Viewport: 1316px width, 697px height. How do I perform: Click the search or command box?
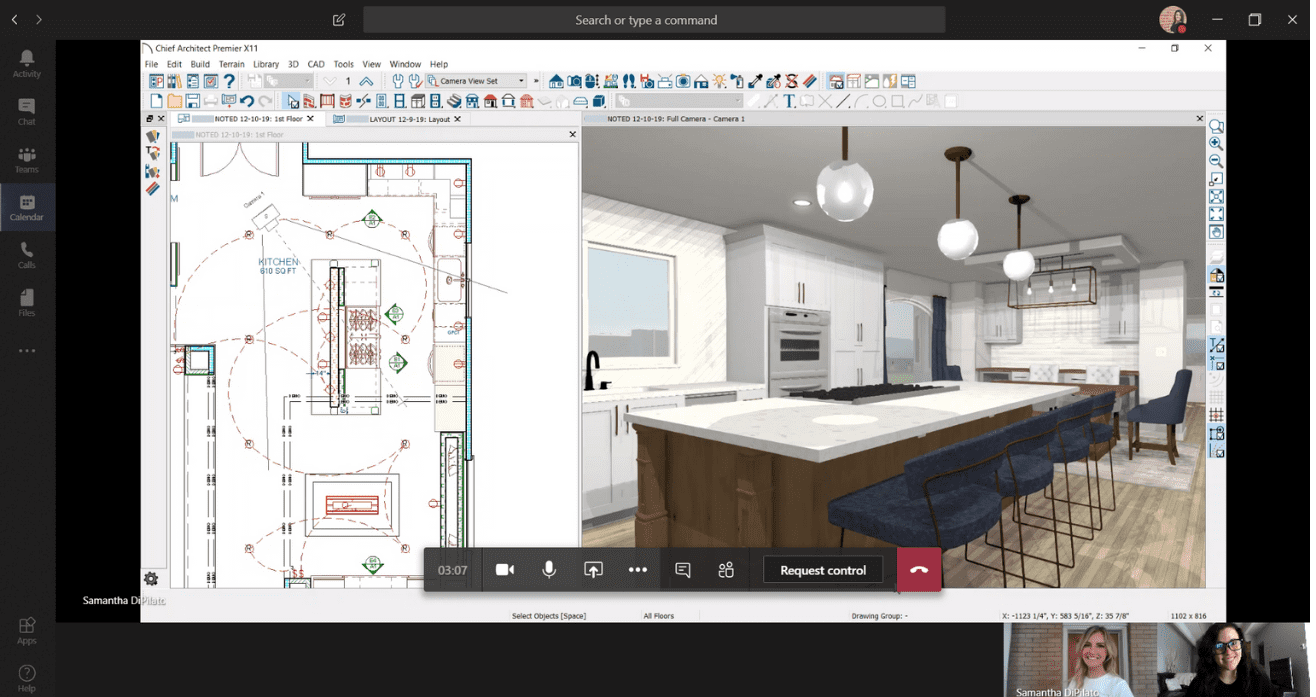(x=654, y=20)
